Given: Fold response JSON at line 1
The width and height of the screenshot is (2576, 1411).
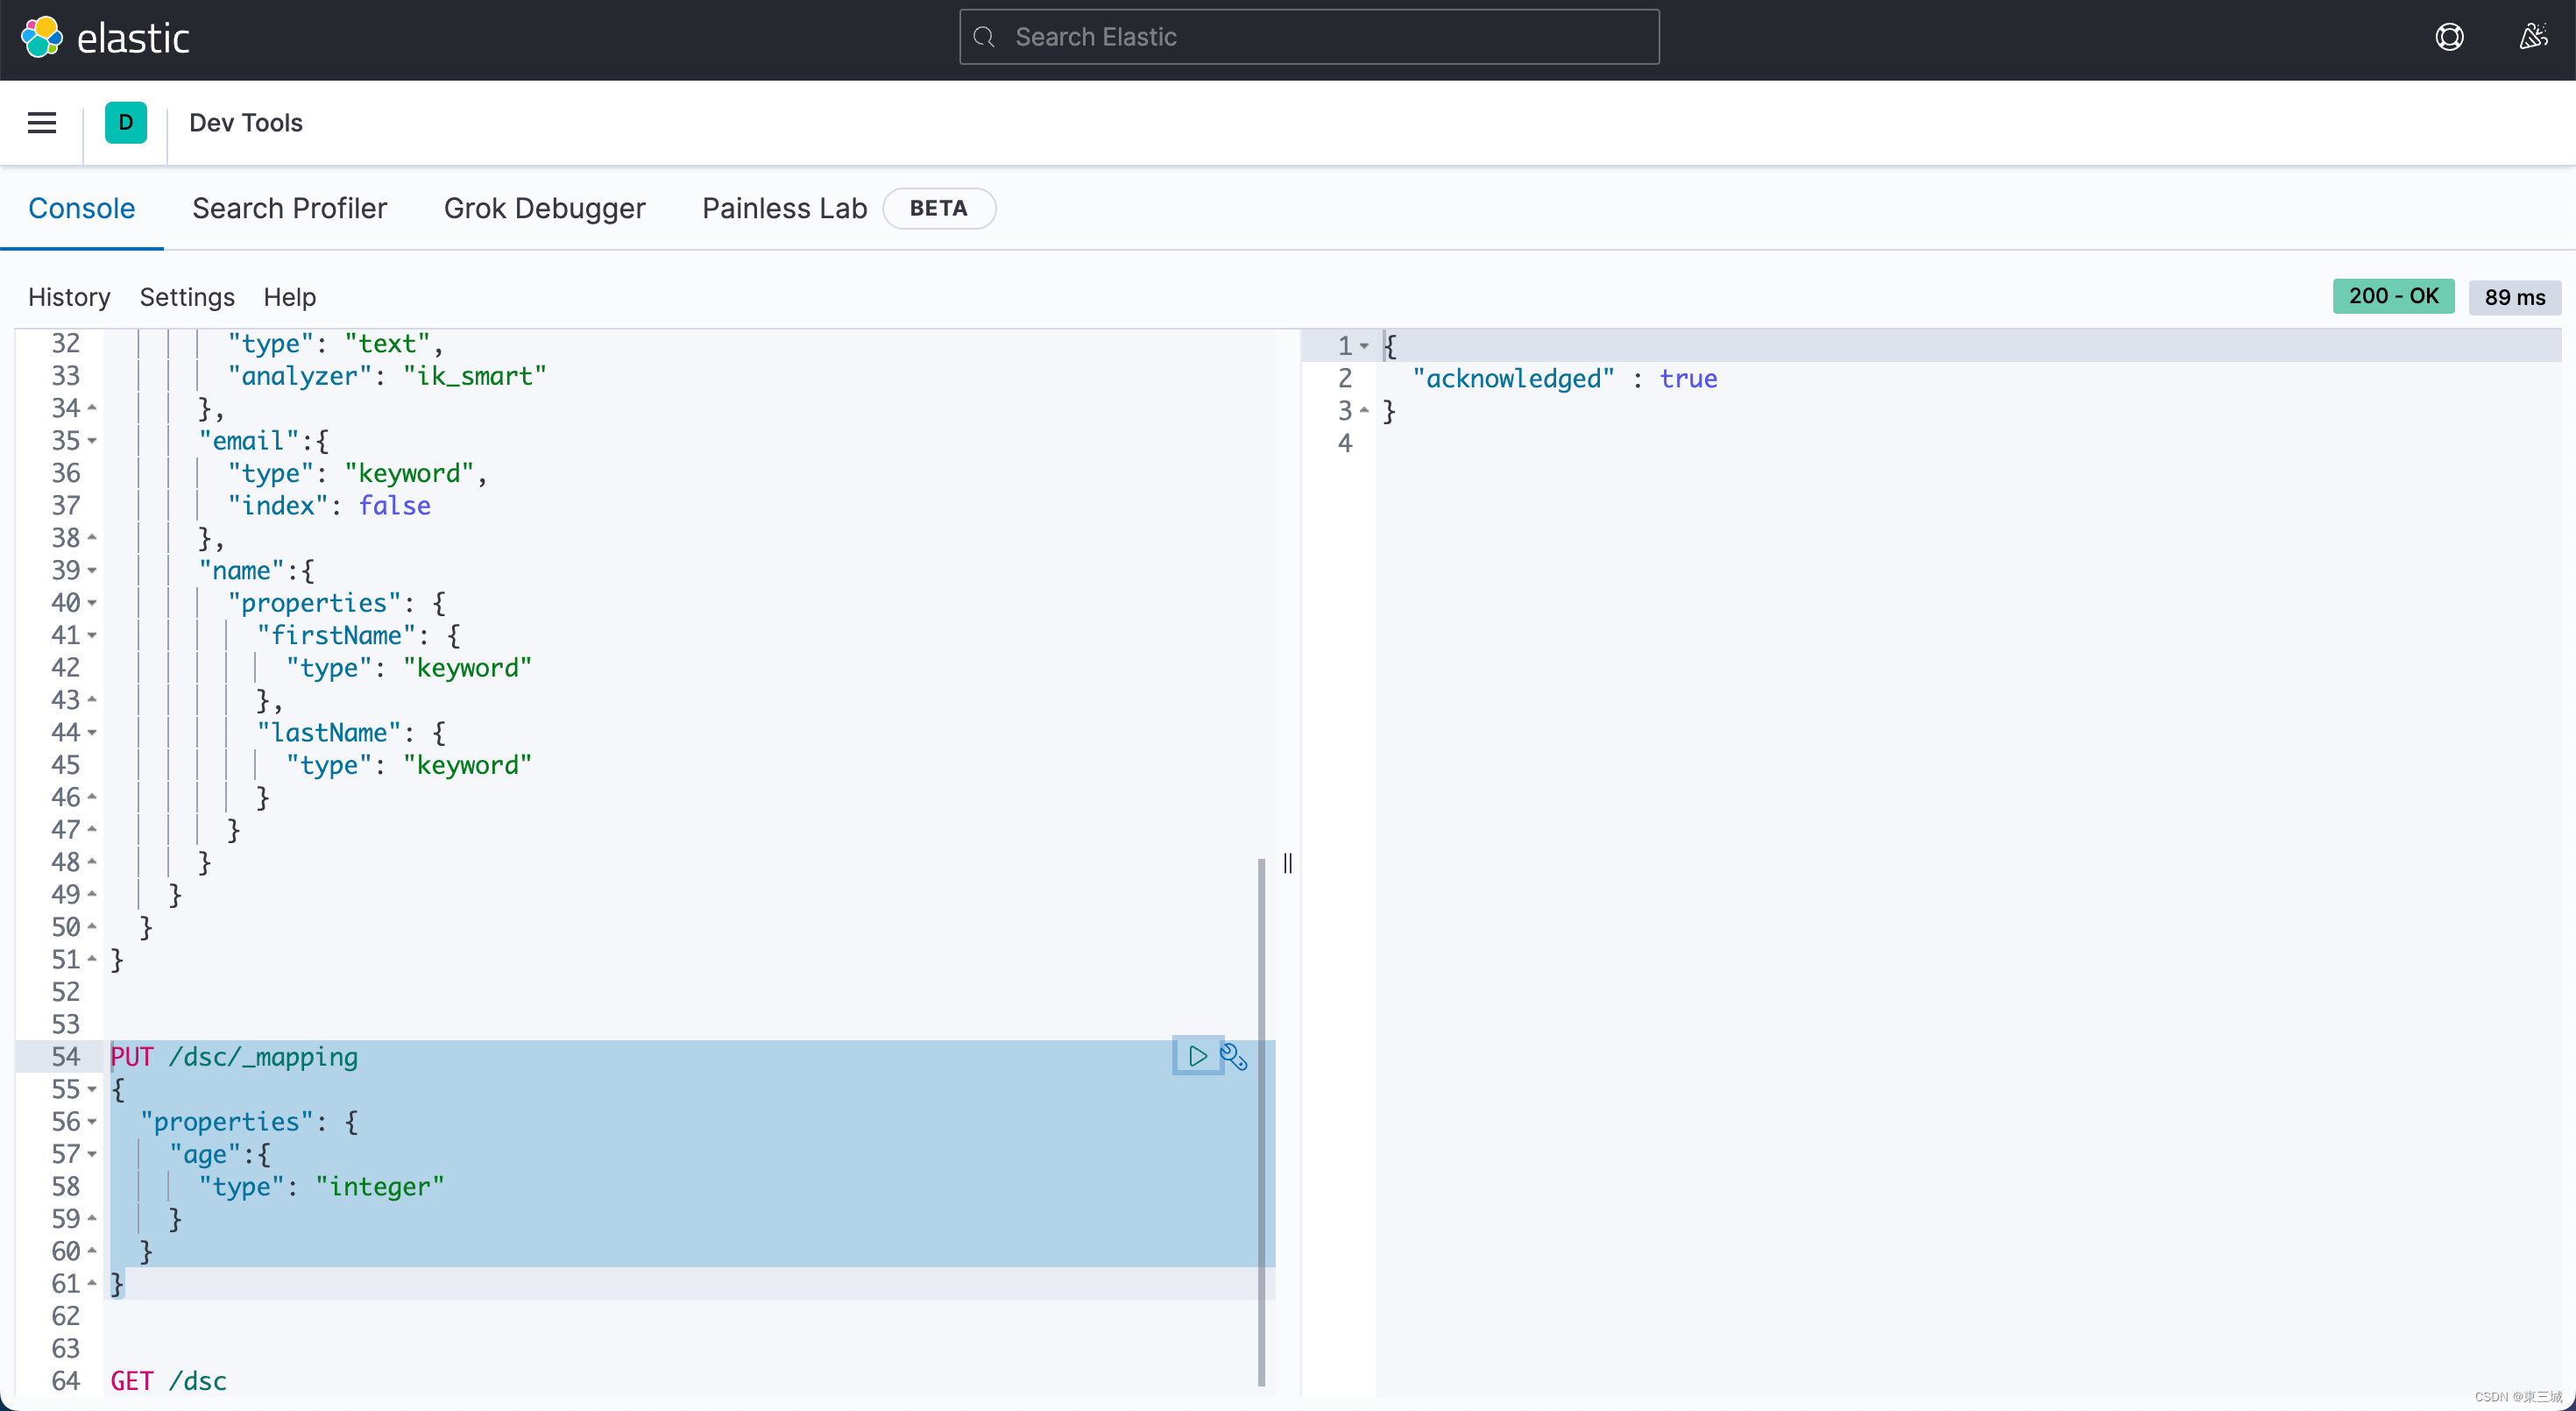Looking at the screenshot, I should 1364,346.
